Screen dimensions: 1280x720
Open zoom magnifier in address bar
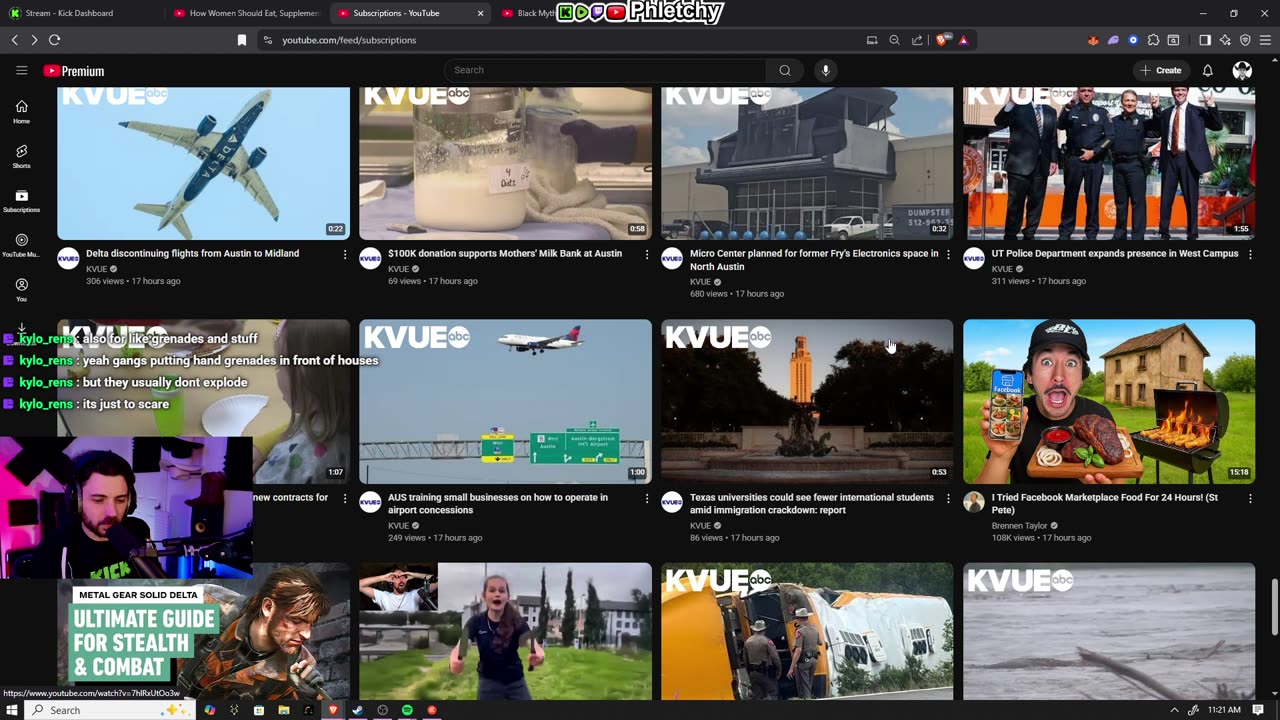coord(894,40)
